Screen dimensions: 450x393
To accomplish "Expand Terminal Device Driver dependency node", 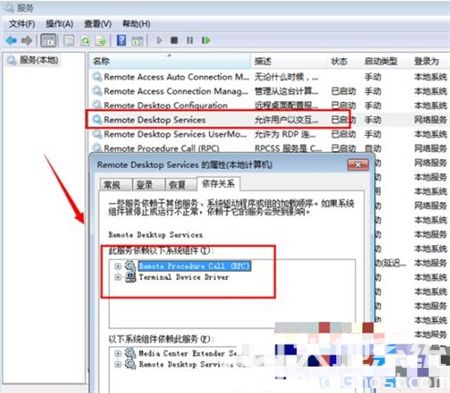I will 117,277.
